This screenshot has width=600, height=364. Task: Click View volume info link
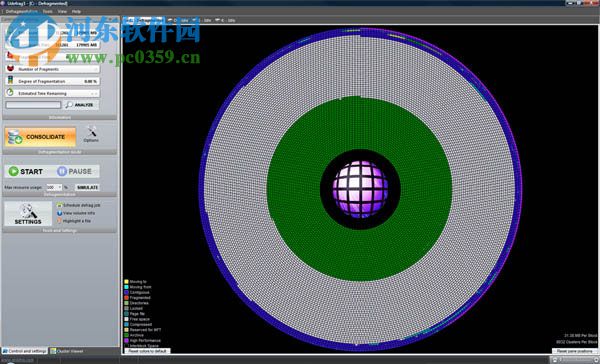(79, 213)
